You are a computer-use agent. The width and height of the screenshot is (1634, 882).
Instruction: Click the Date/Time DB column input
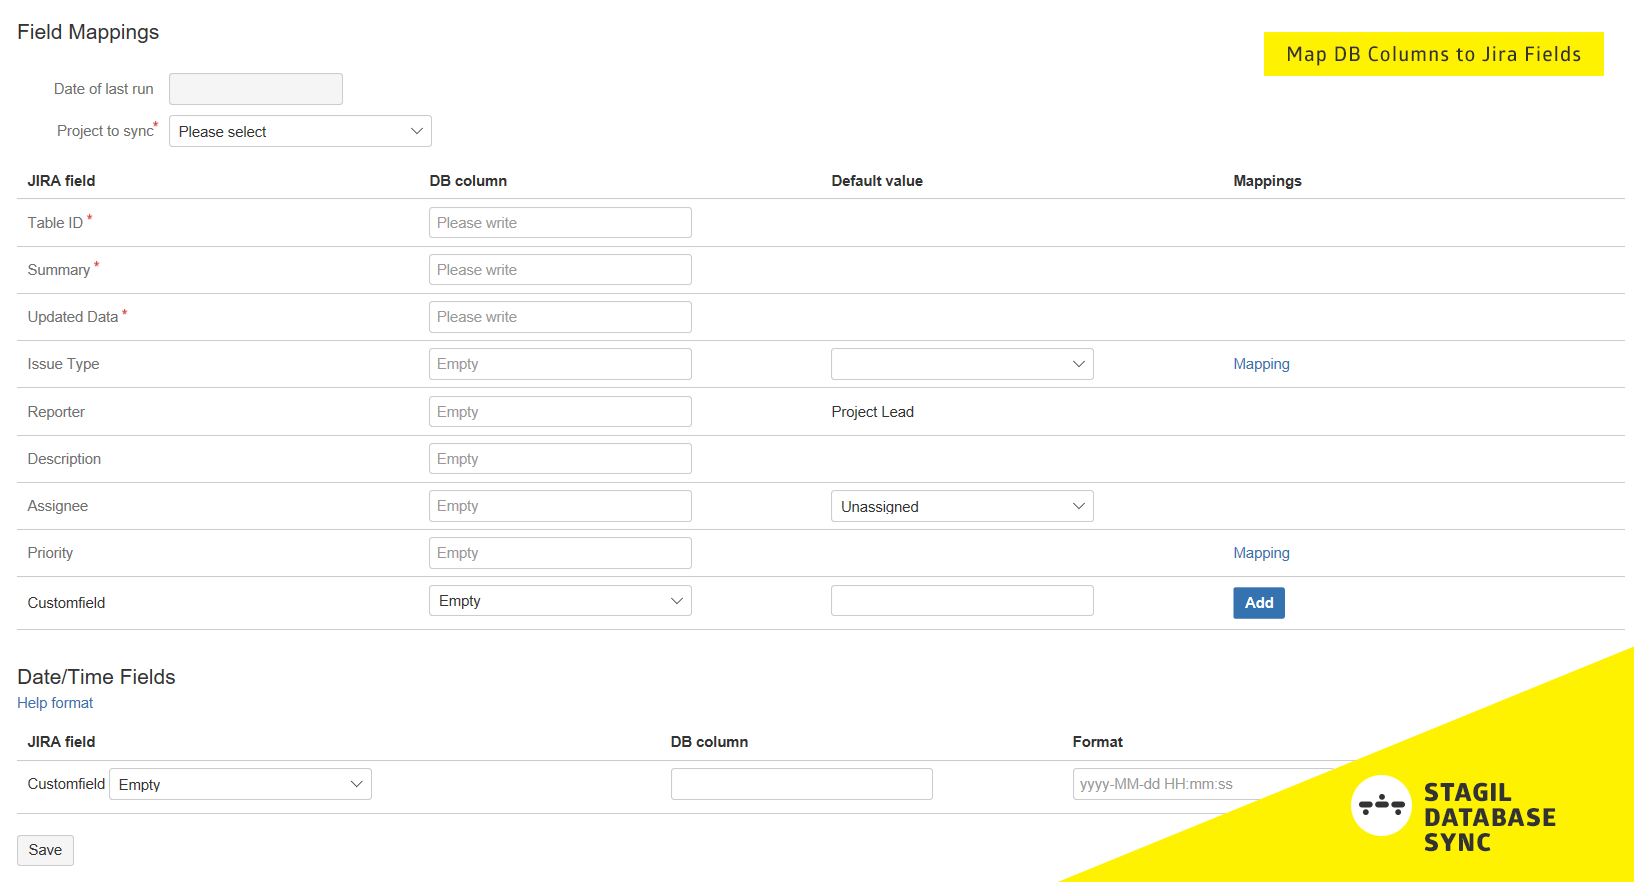802,784
